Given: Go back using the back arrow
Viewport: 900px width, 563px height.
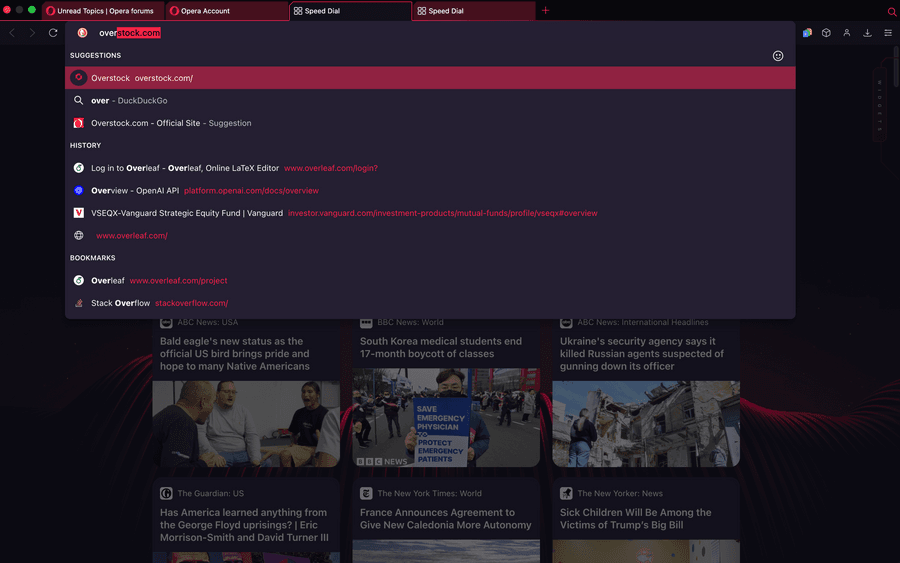Looking at the screenshot, I should point(12,33).
